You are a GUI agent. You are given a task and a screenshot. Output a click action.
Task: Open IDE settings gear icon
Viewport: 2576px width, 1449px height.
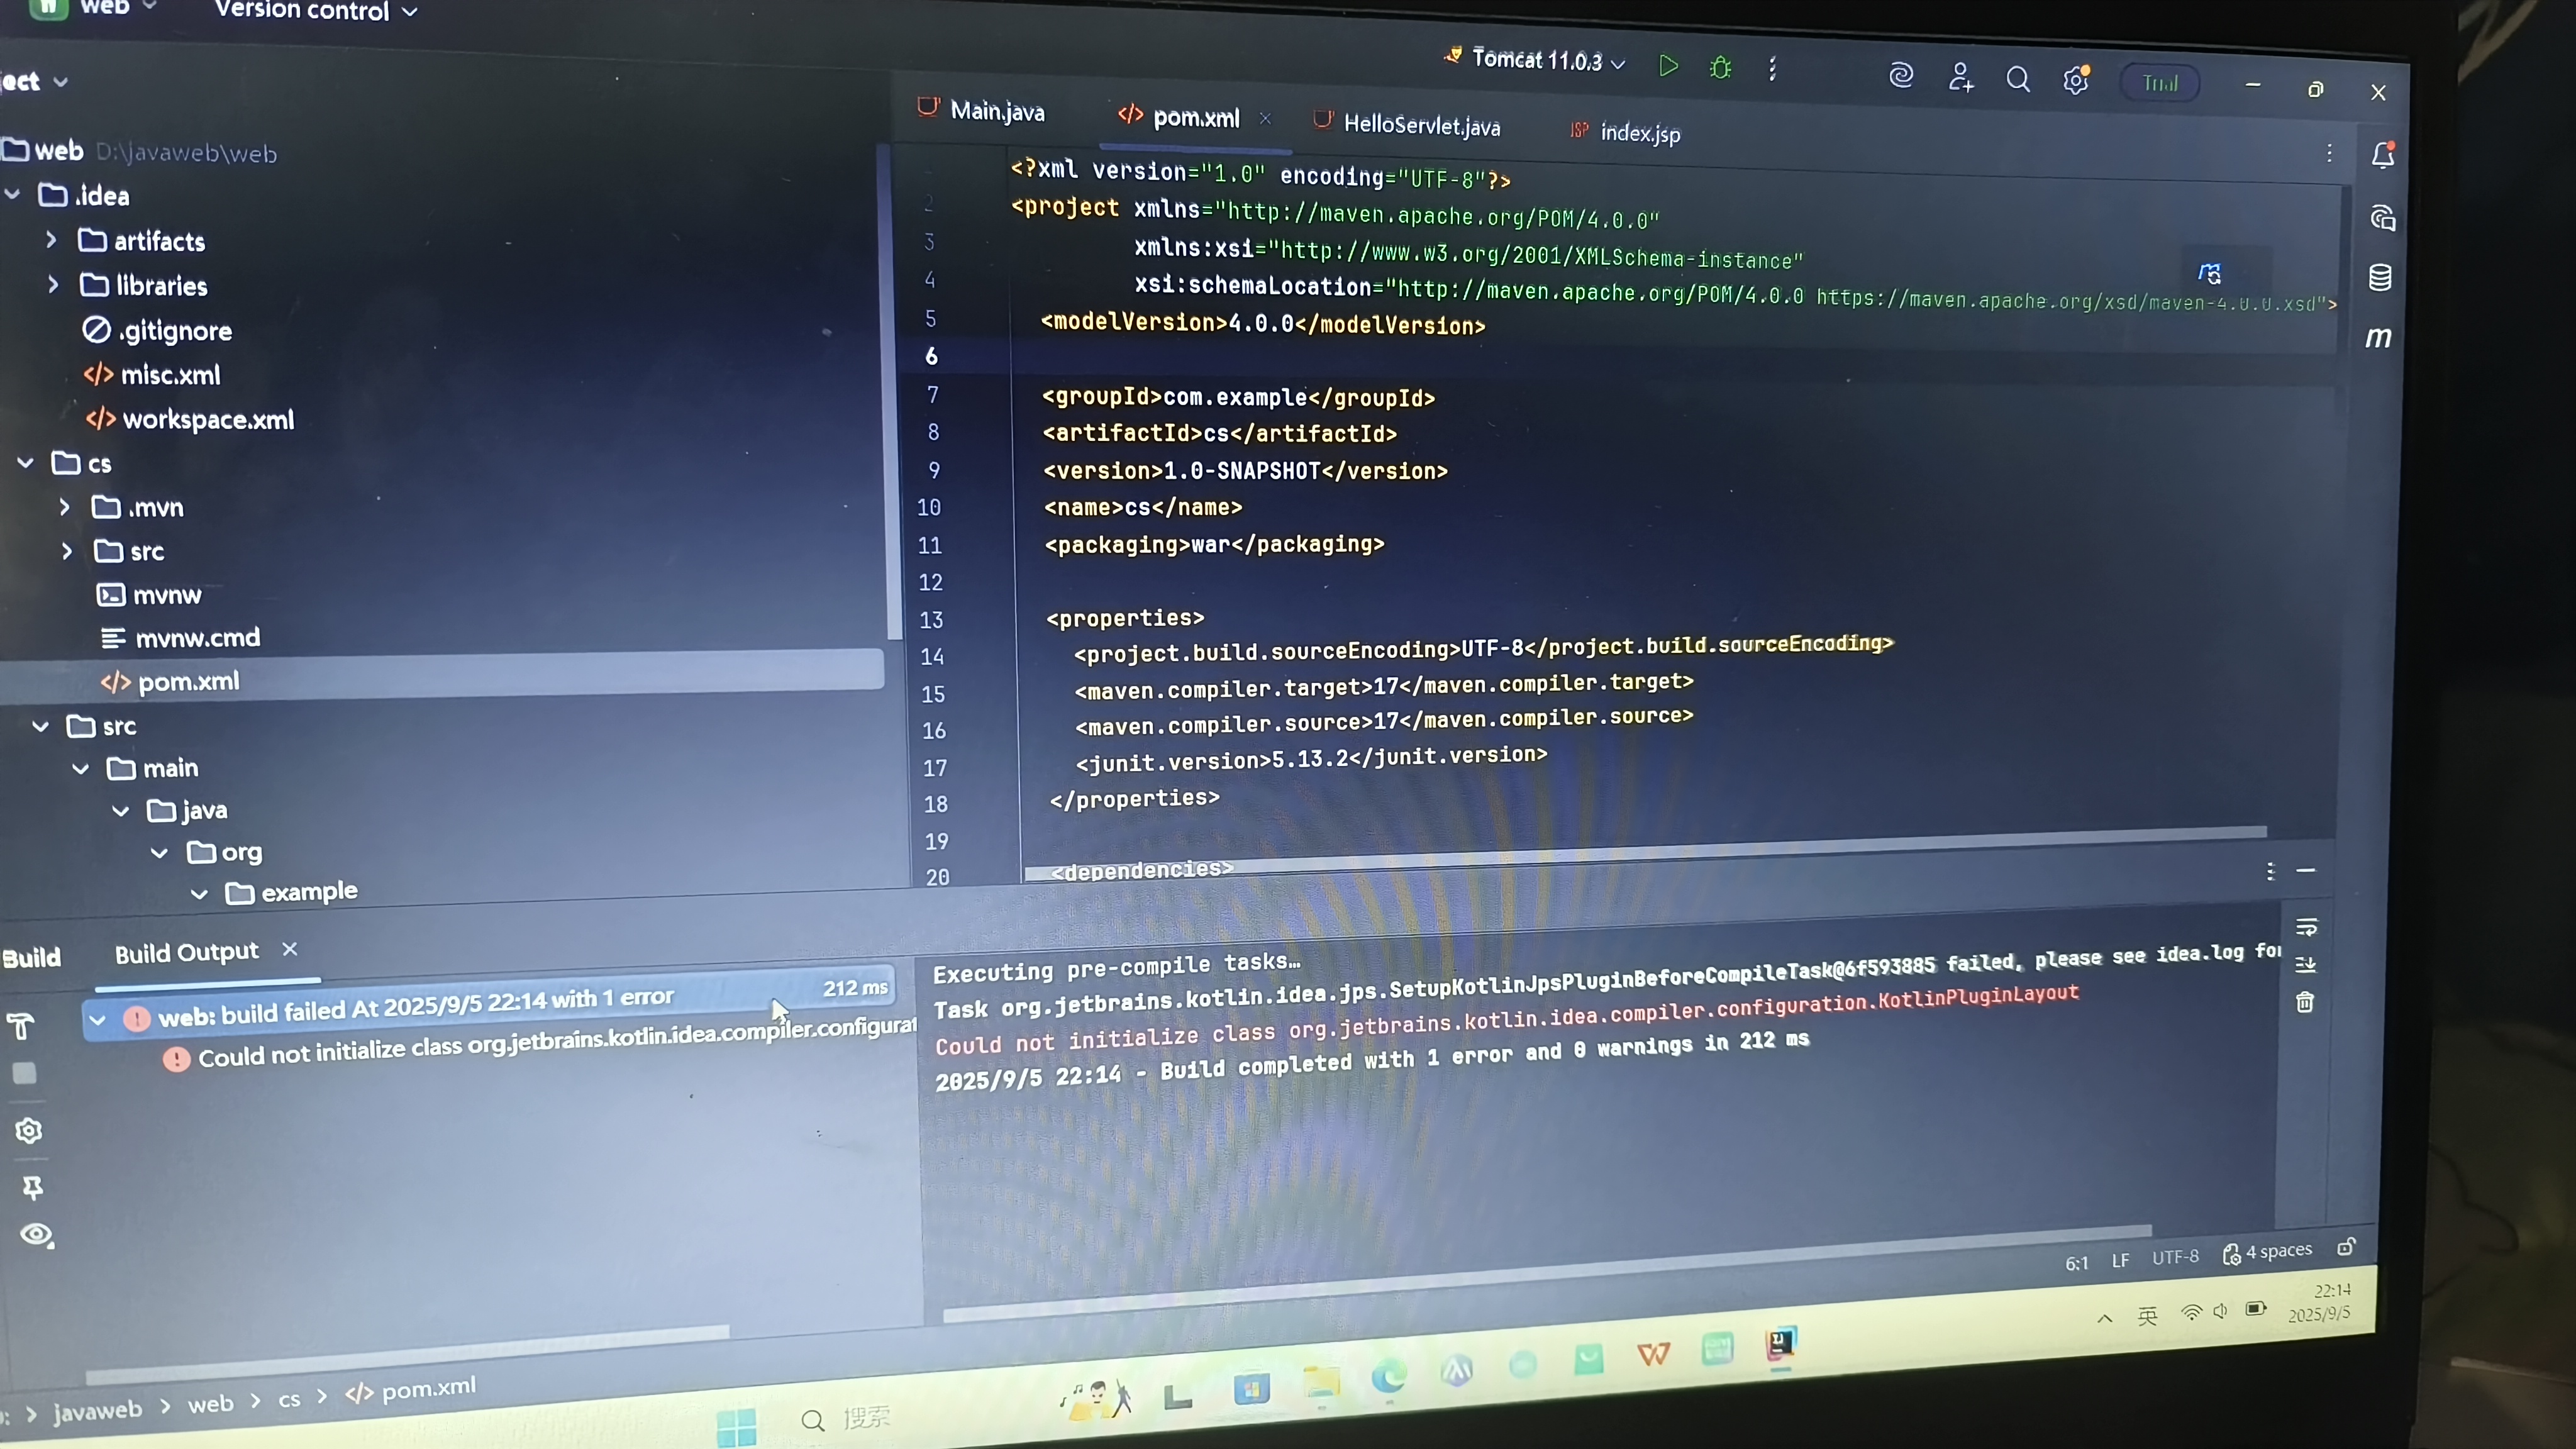(x=2076, y=80)
